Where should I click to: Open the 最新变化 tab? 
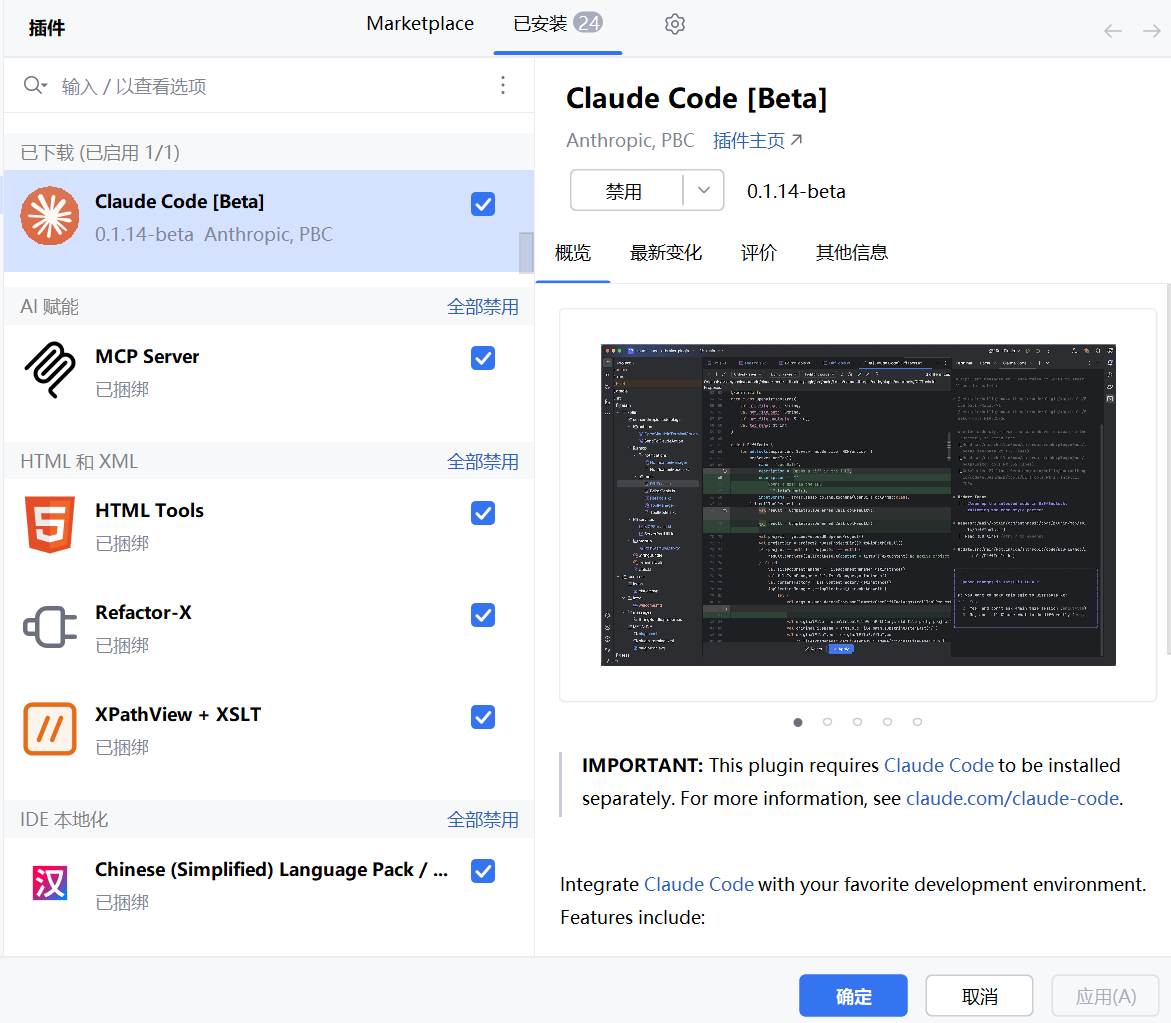click(x=665, y=253)
